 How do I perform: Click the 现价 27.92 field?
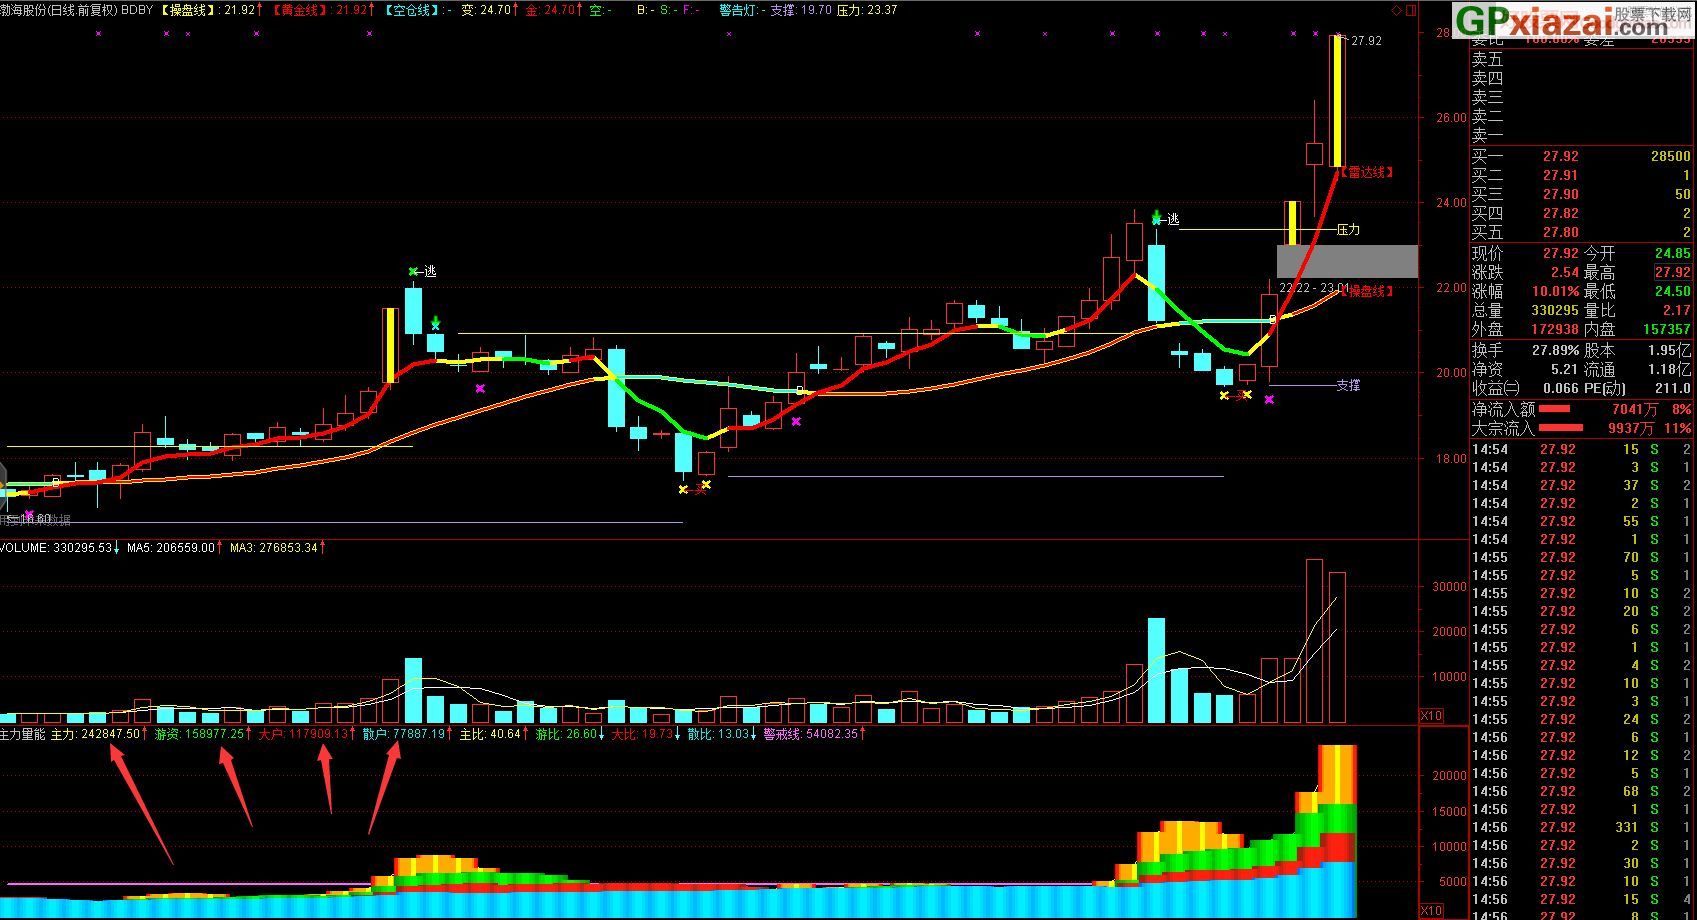[1525, 253]
